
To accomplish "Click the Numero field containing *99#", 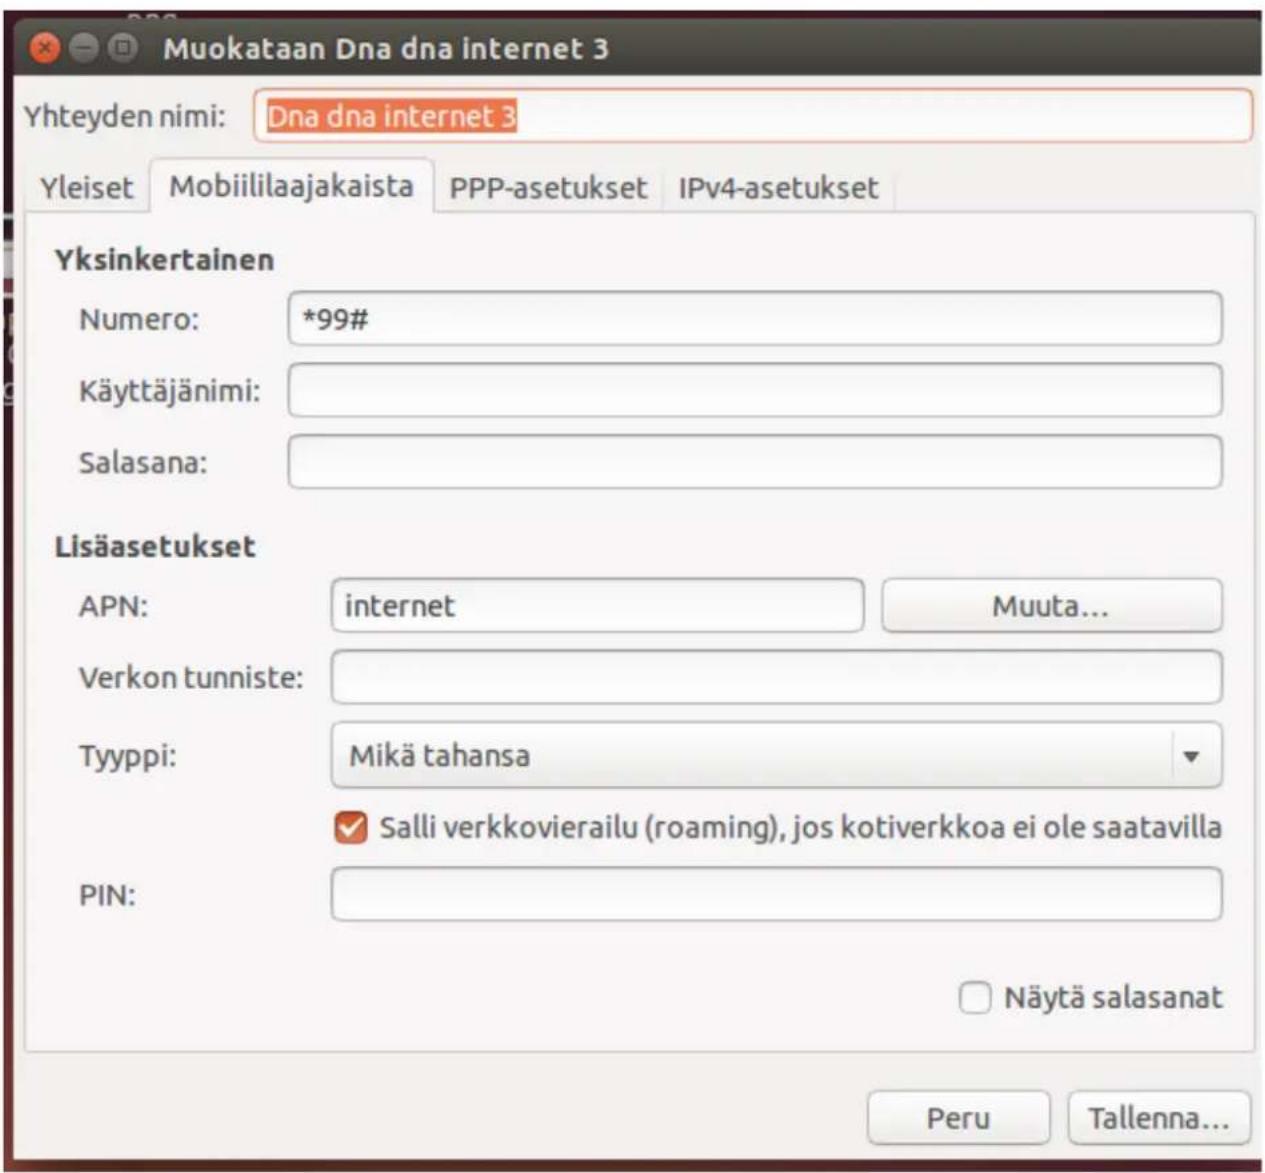I will pos(755,319).
